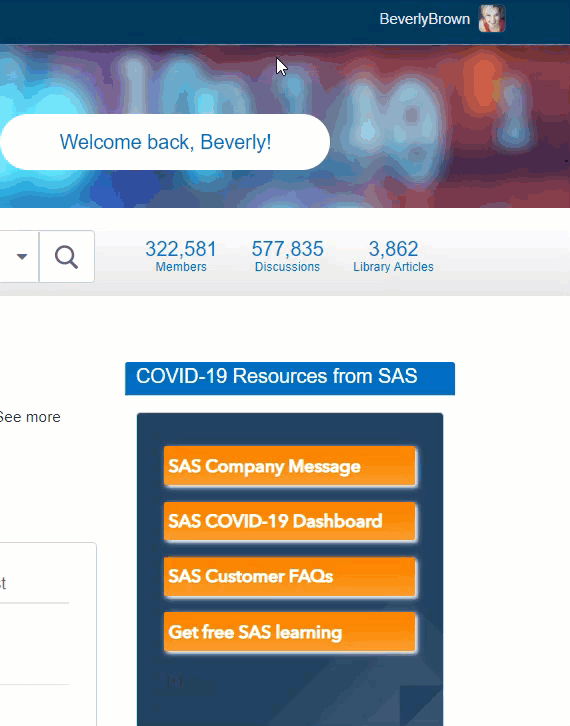Expand the [+] toggle under the buttons
The width and height of the screenshot is (570, 726).
pyautogui.click(x=175, y=681)
